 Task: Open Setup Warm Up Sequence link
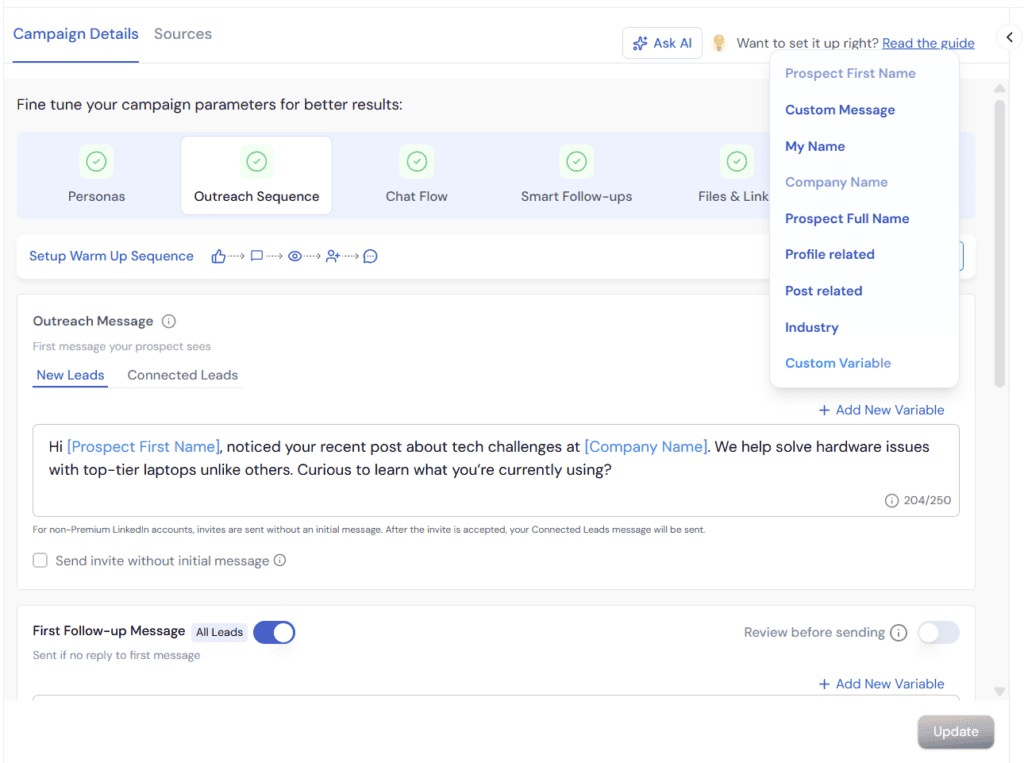coord(112,256)
